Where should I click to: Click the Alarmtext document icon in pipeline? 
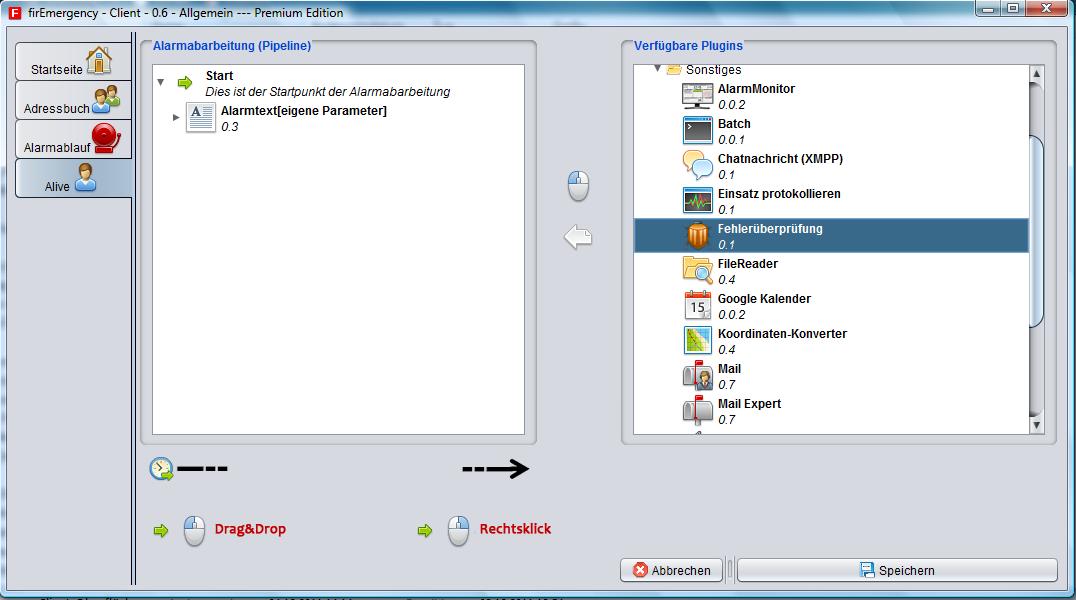click(201, 118)
